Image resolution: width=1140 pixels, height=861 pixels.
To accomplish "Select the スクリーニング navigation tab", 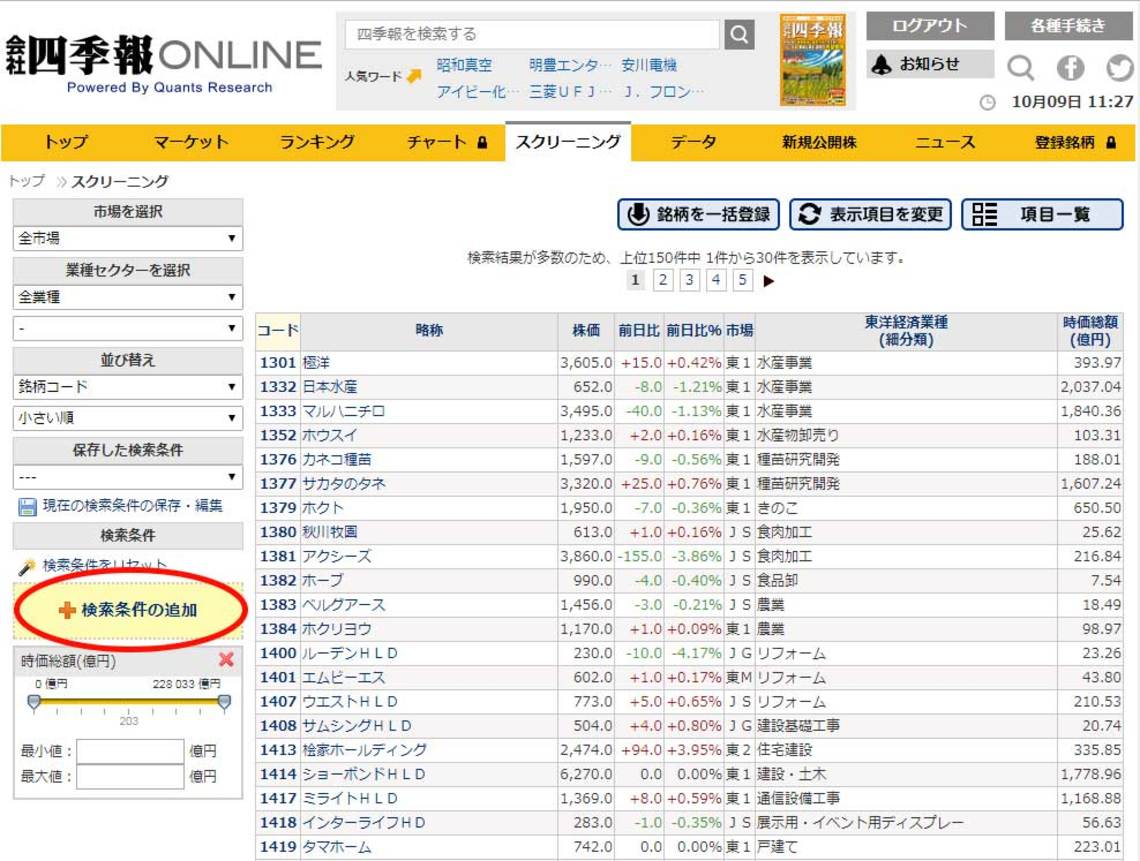I will [x=568, y=142].
